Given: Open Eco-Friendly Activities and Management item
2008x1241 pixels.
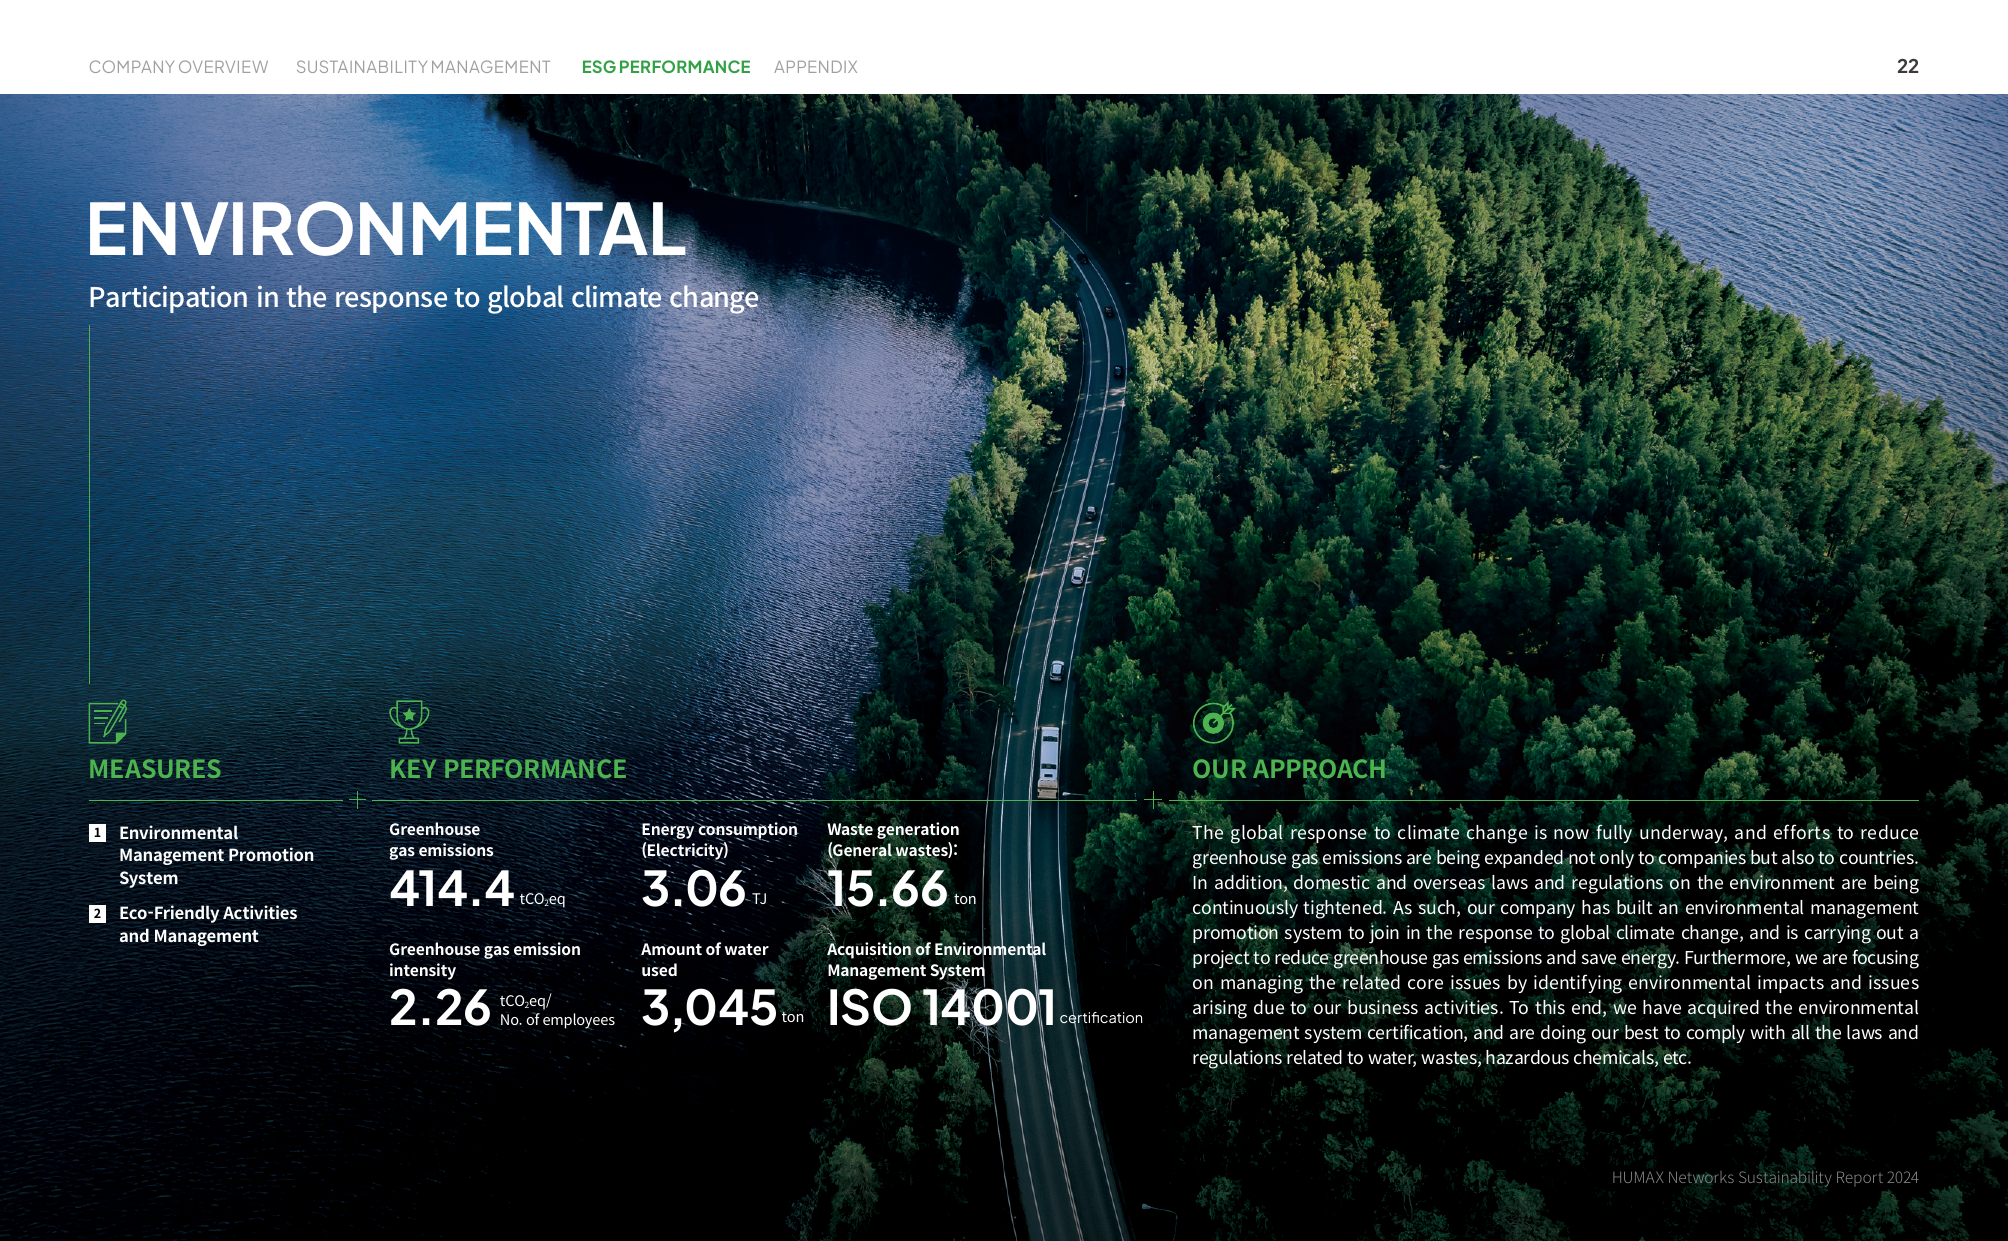Looking at the screenshot, I should pyautogui.click(x=208, y=924).
